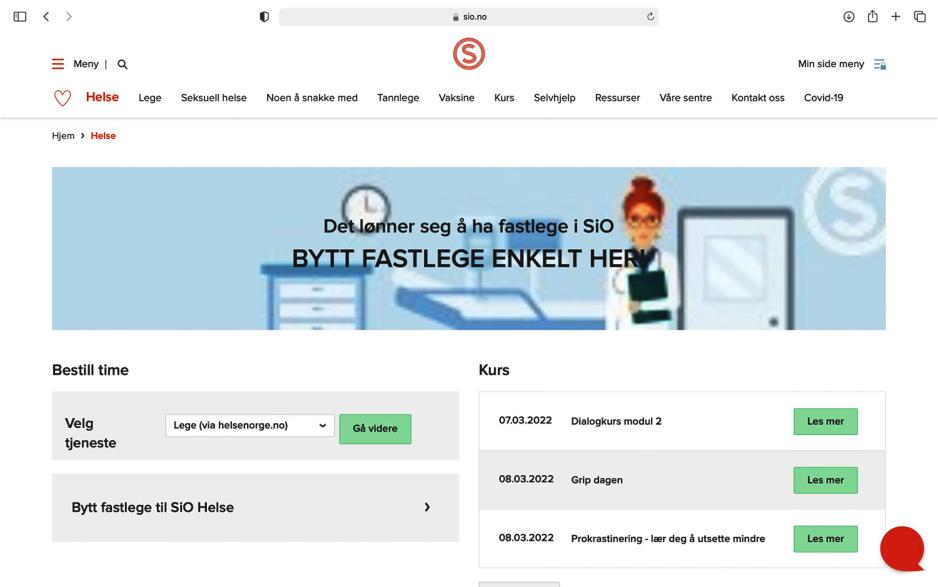Open the Min side meny icon

pos(880,64)
